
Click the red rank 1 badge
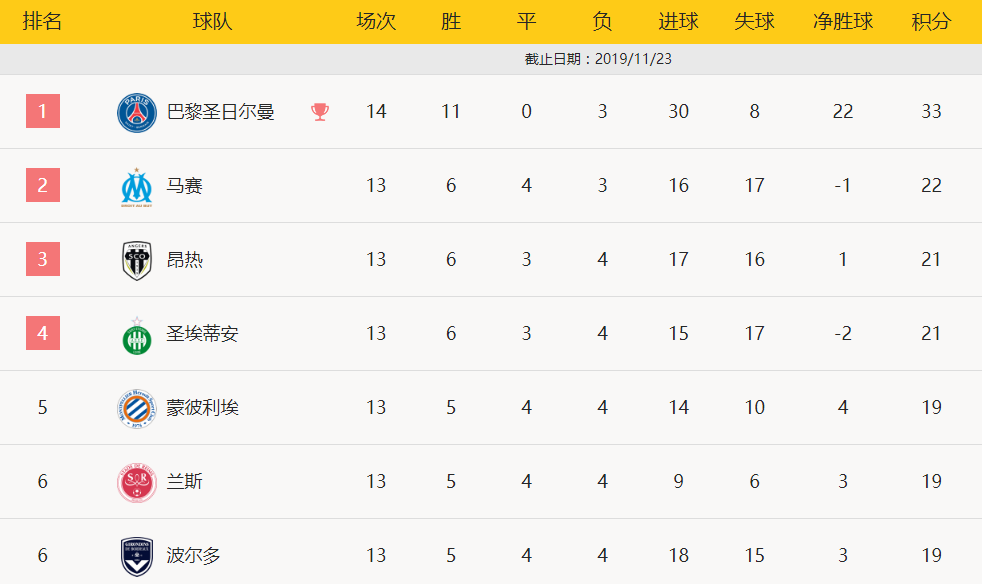click(43, 111)
